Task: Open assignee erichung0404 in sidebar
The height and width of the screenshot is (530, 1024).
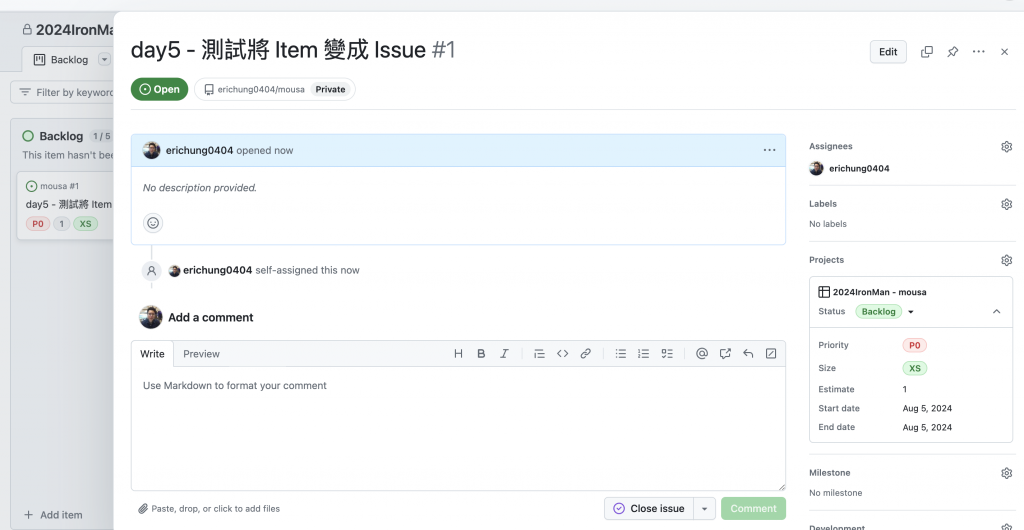Action: [x=859, y=168]
